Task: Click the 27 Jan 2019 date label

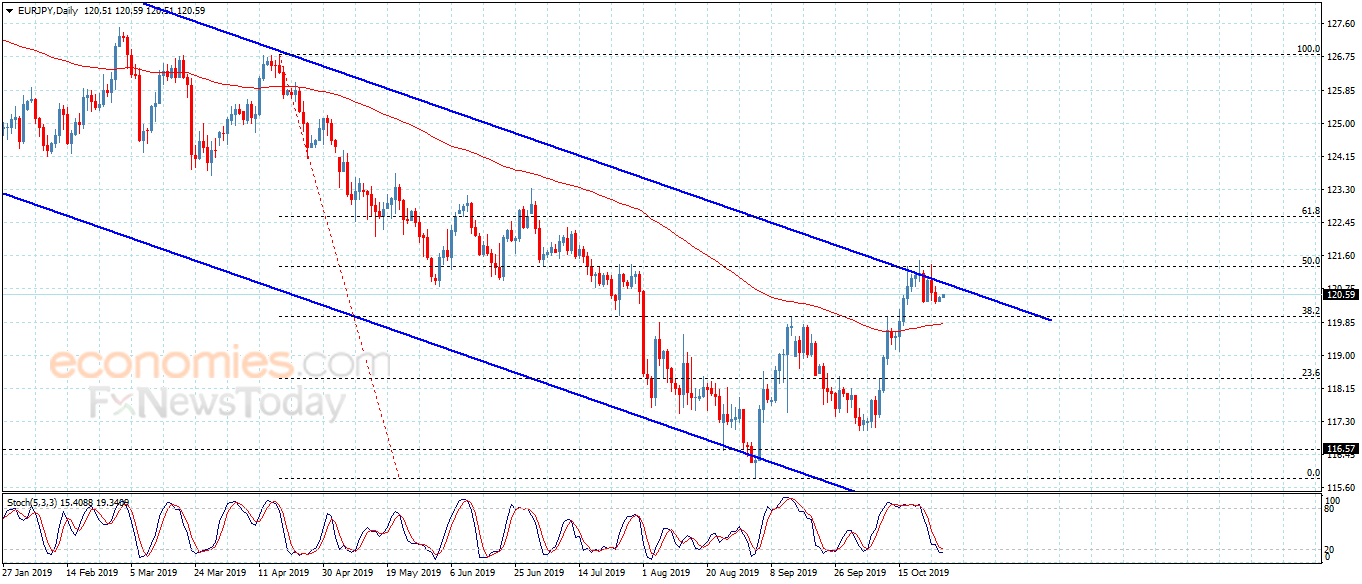Action: [27, 574]
